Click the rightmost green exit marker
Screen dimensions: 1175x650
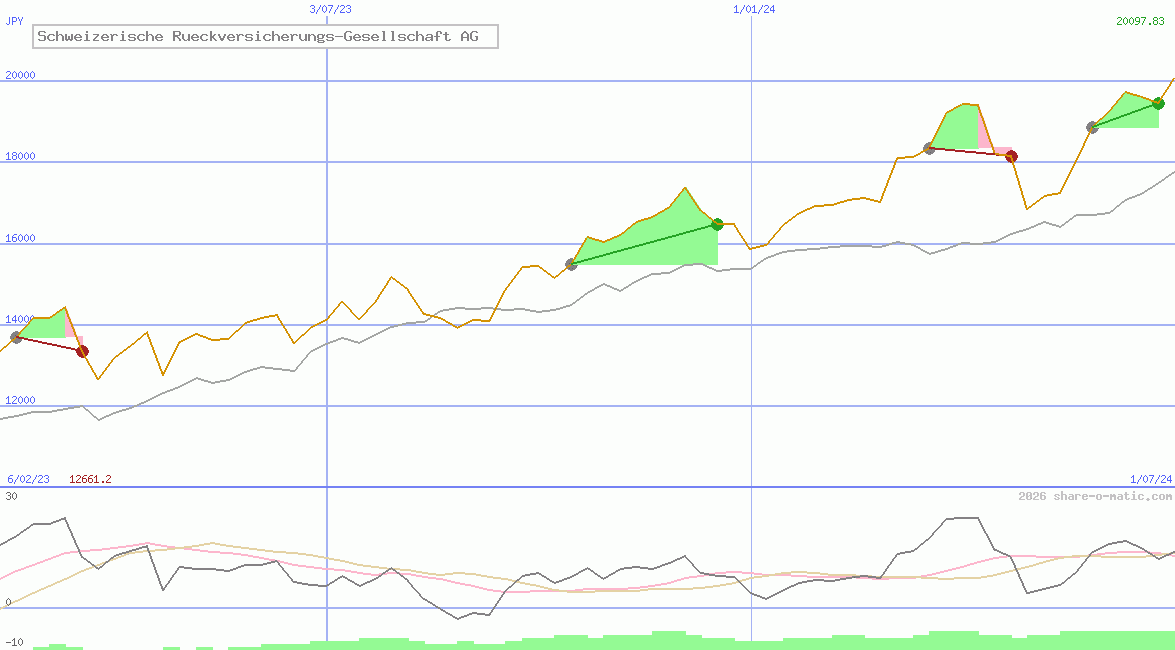pos(1158,103)
